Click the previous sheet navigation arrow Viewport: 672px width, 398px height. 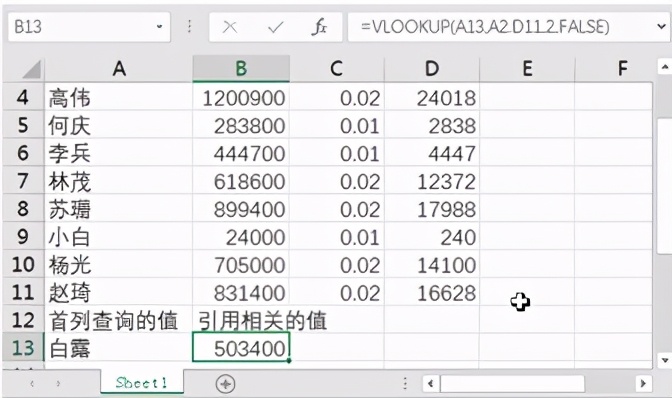[32, 383]
